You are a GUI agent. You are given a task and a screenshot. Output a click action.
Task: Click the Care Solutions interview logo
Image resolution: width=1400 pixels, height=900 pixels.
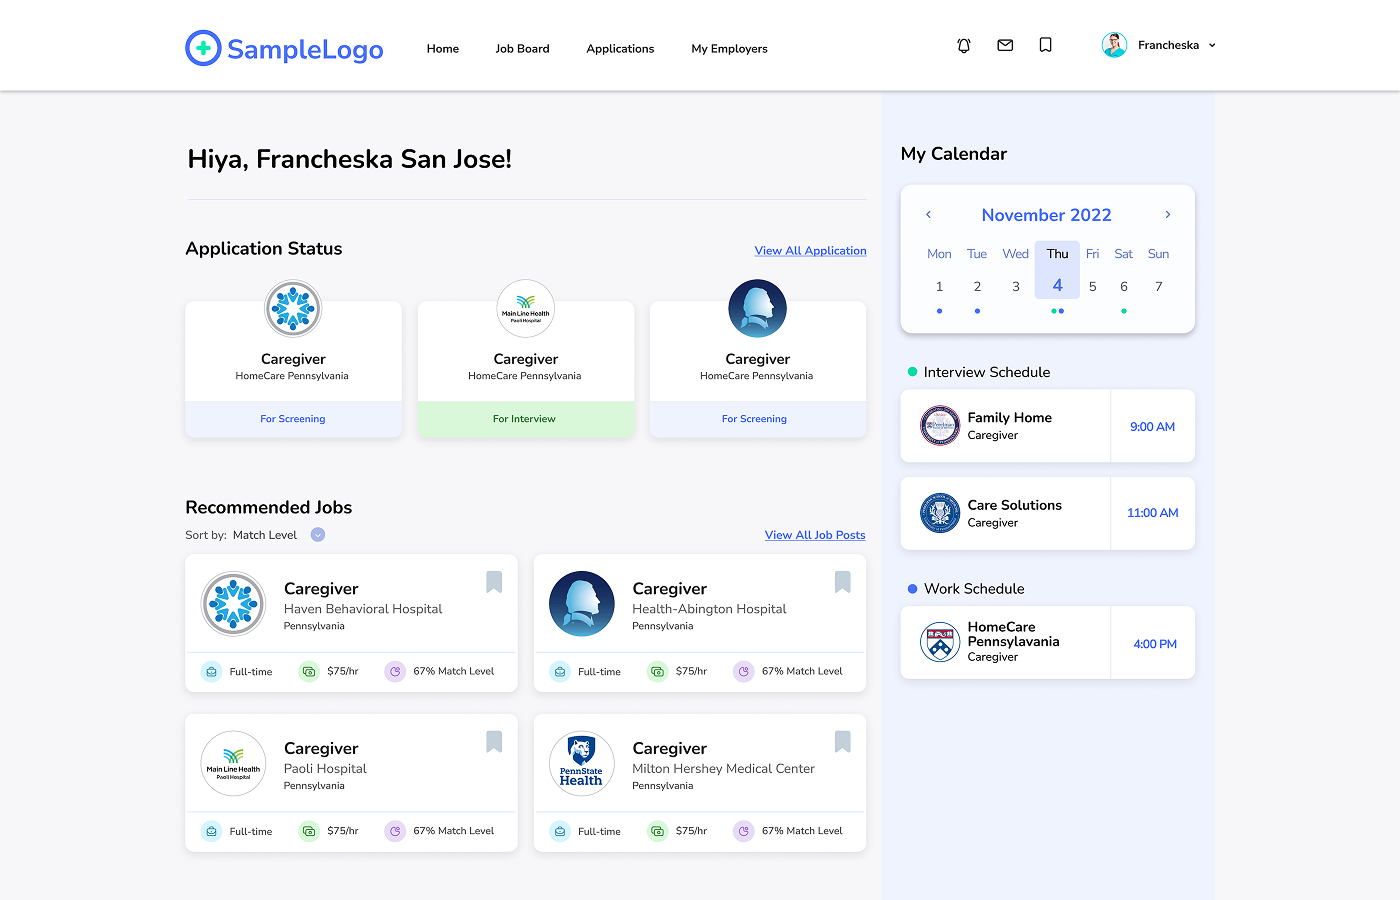940,513
